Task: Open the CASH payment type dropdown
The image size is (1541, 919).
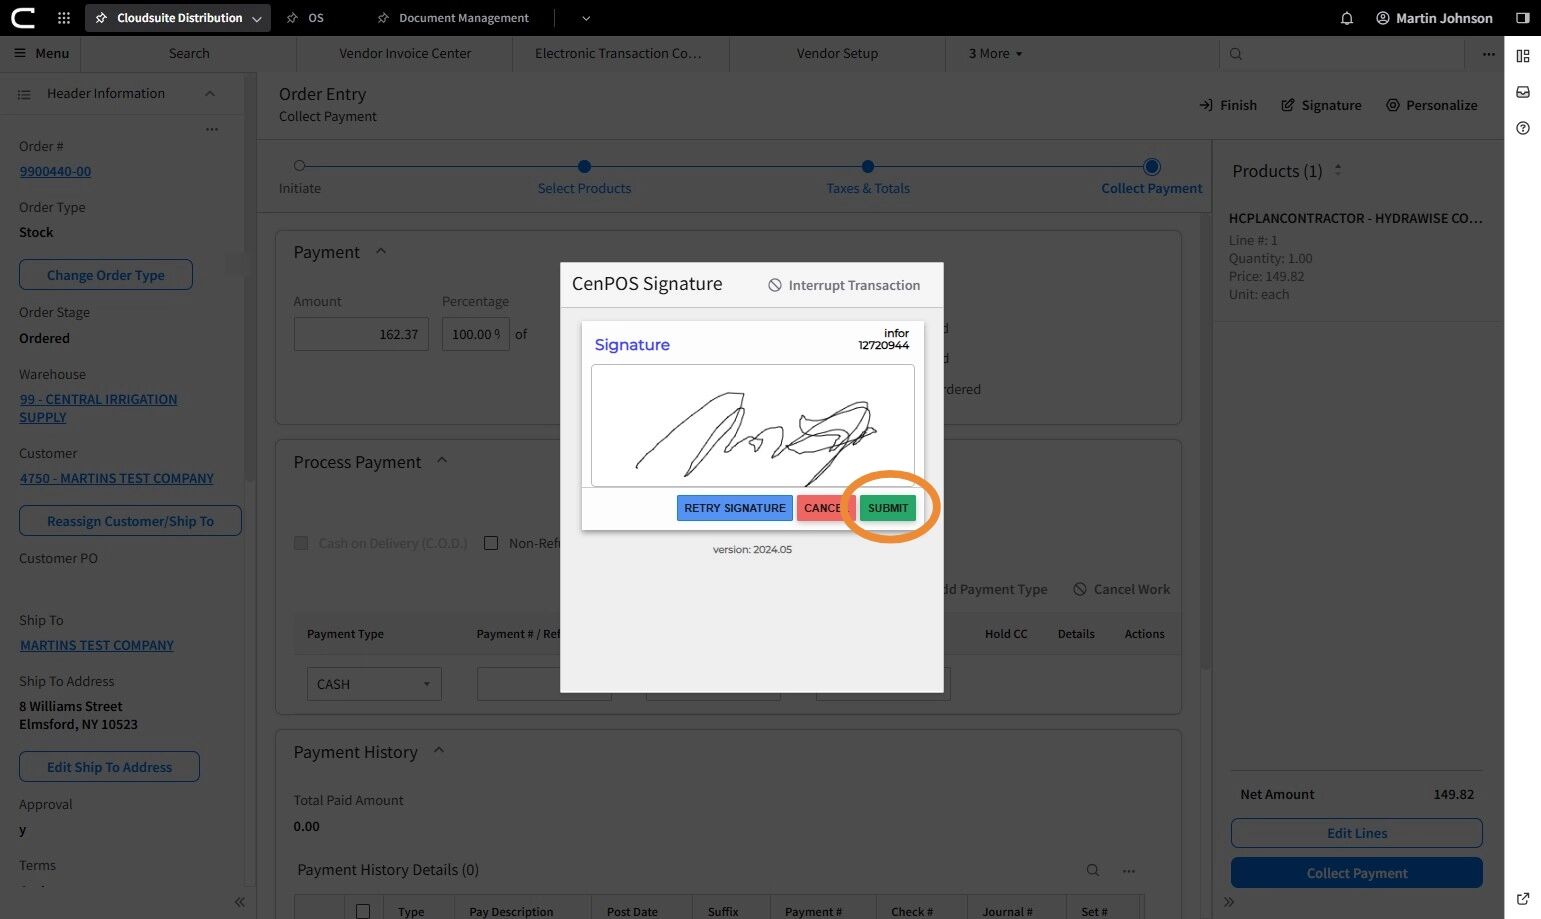Action: tap(373, 684)
